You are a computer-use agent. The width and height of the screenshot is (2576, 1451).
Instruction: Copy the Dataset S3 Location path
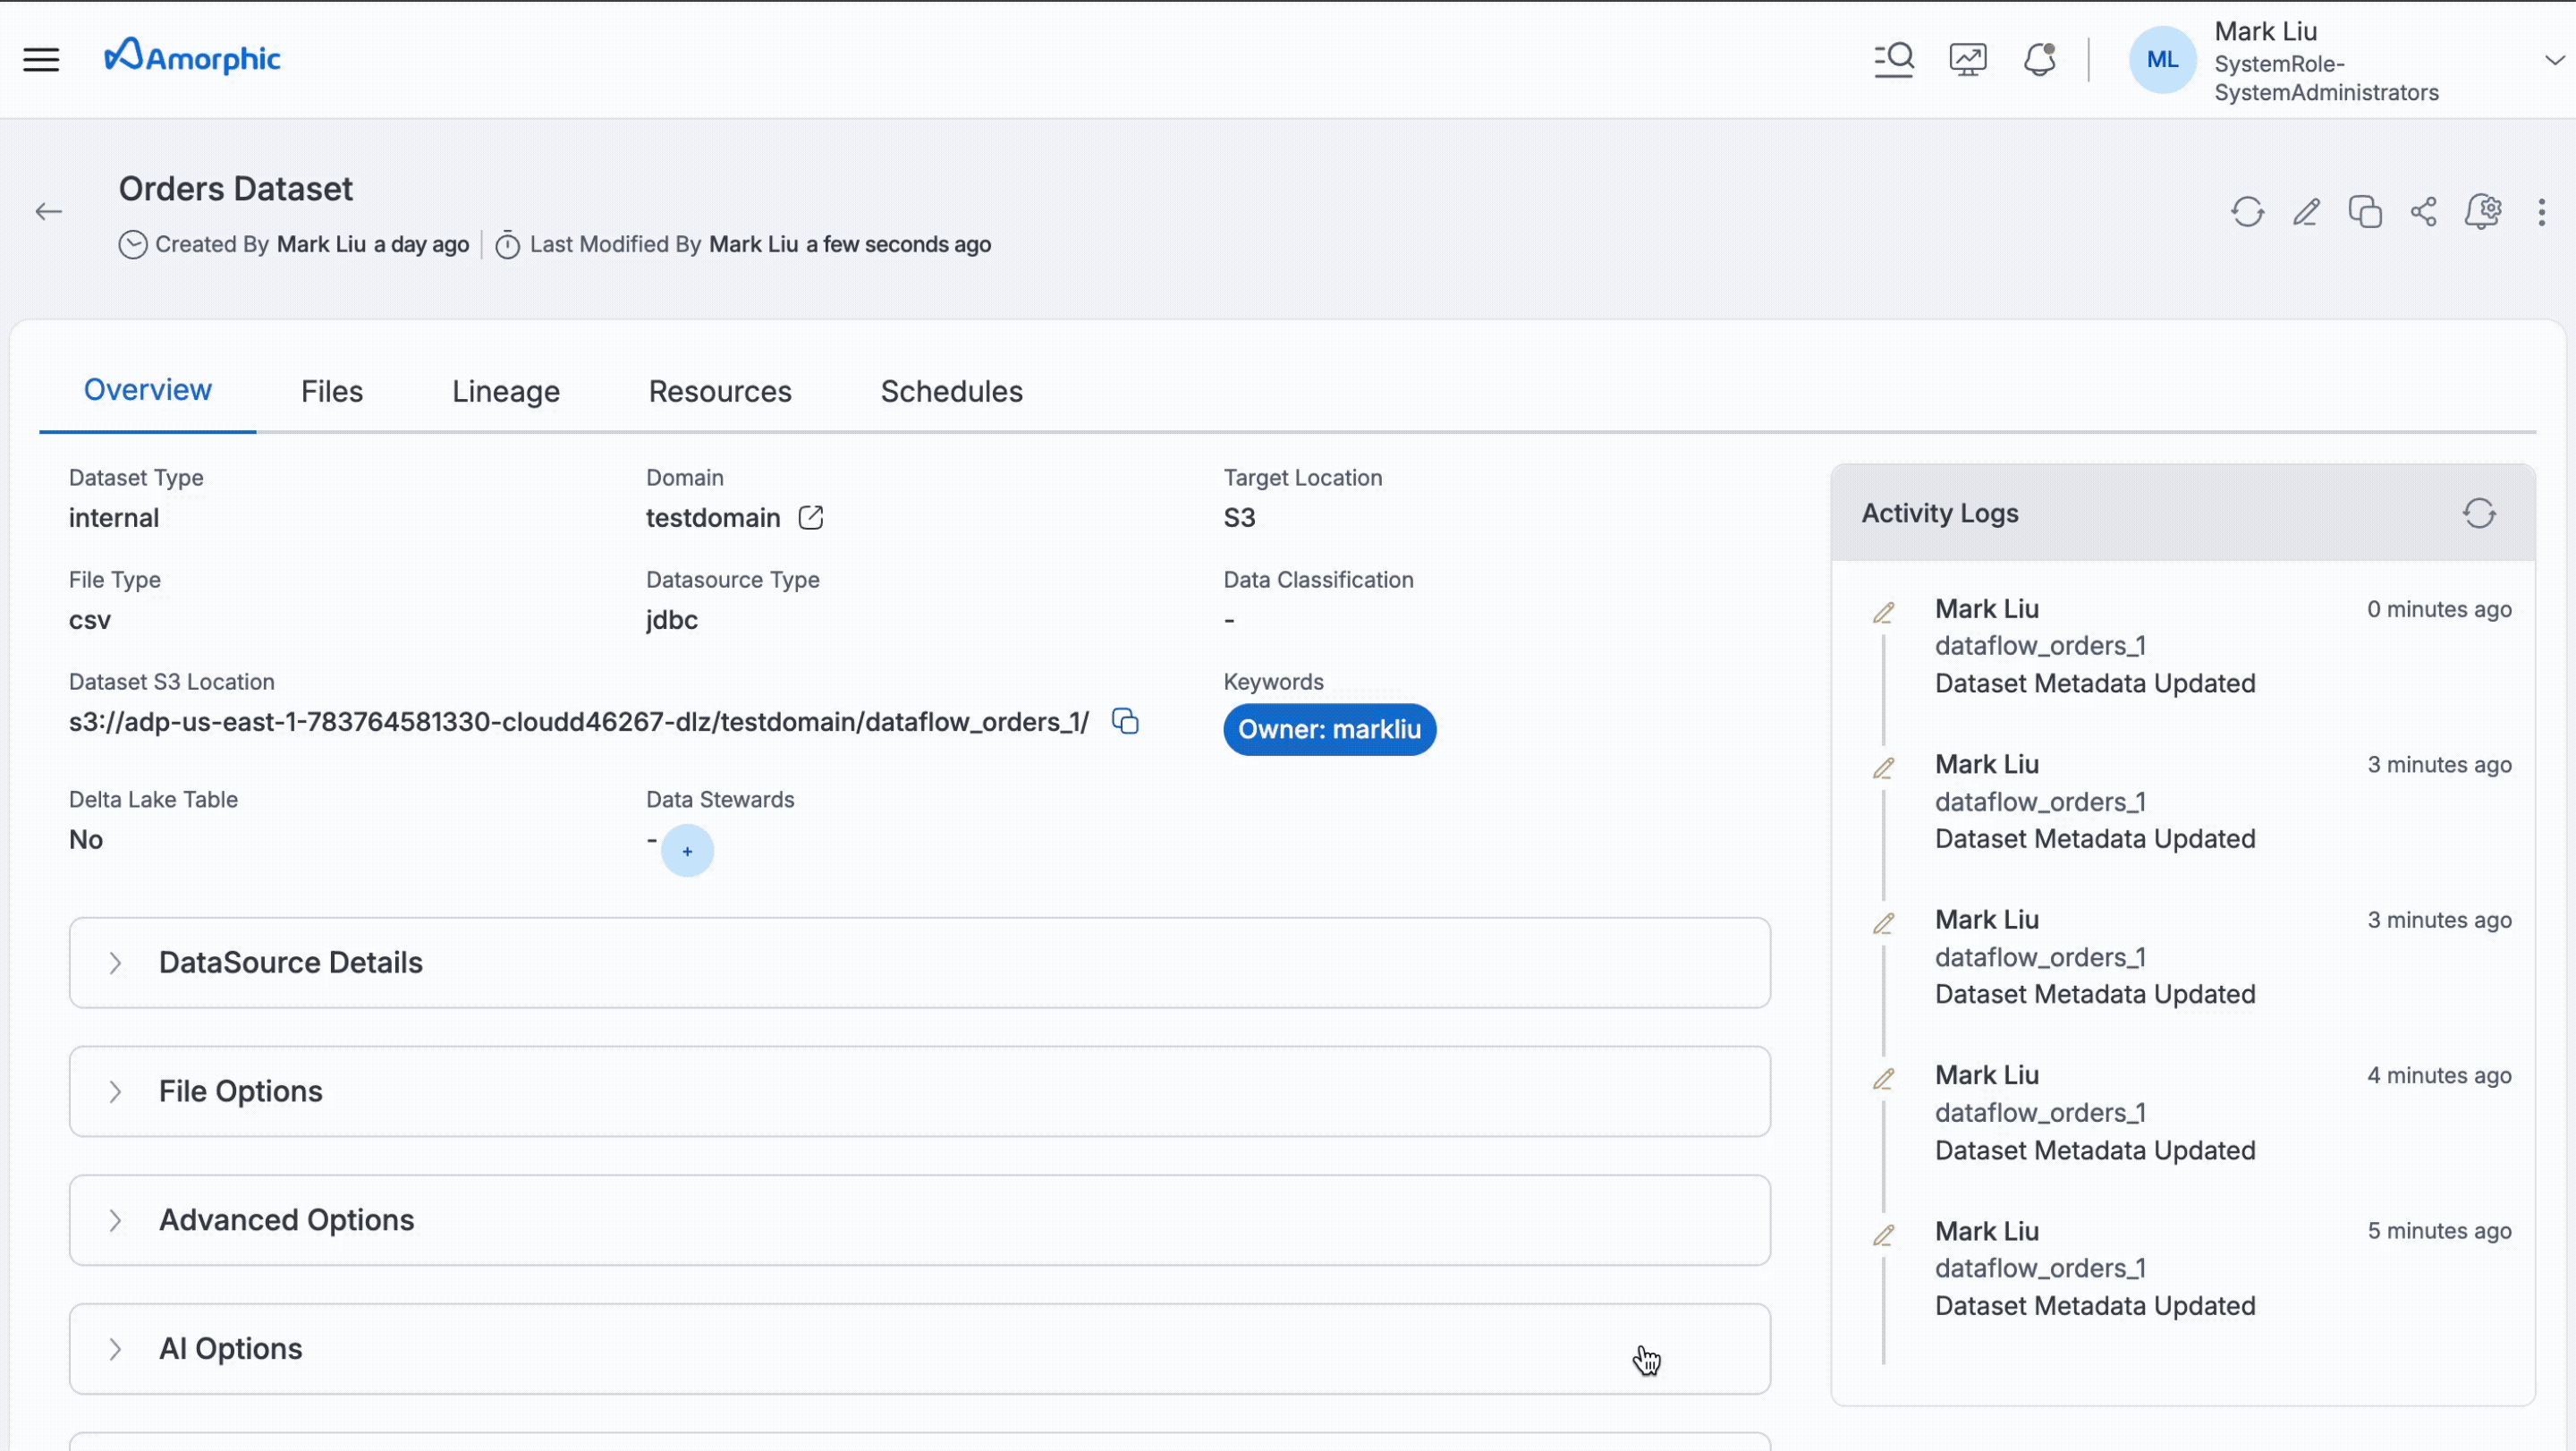1124,720
